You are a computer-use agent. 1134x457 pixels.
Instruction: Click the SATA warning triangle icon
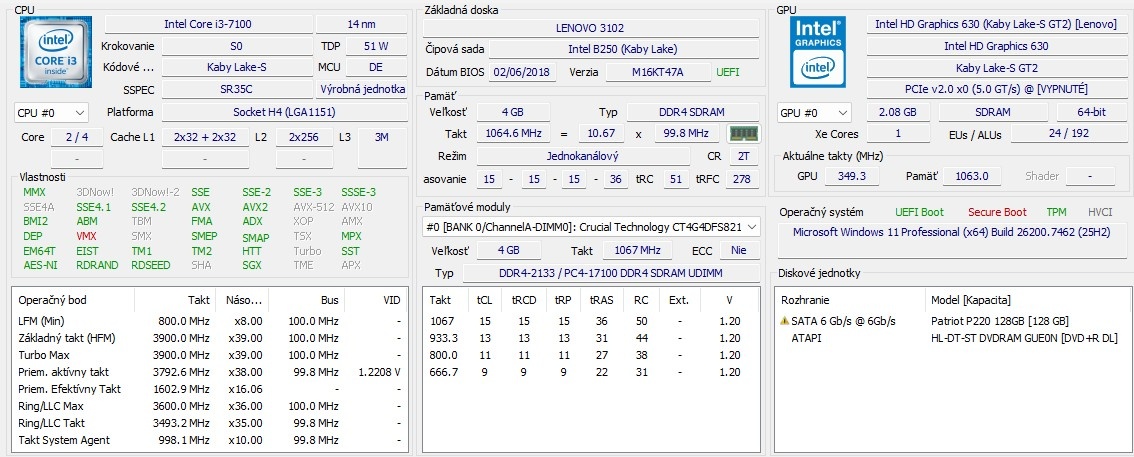784,321
